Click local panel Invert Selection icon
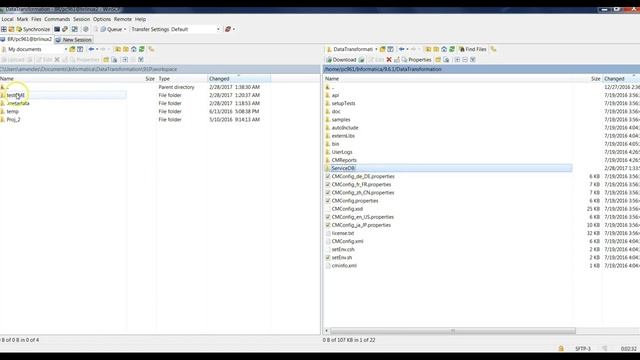Image resolution: width=640 pixels, height=360 pixels. tap(141, 60)
